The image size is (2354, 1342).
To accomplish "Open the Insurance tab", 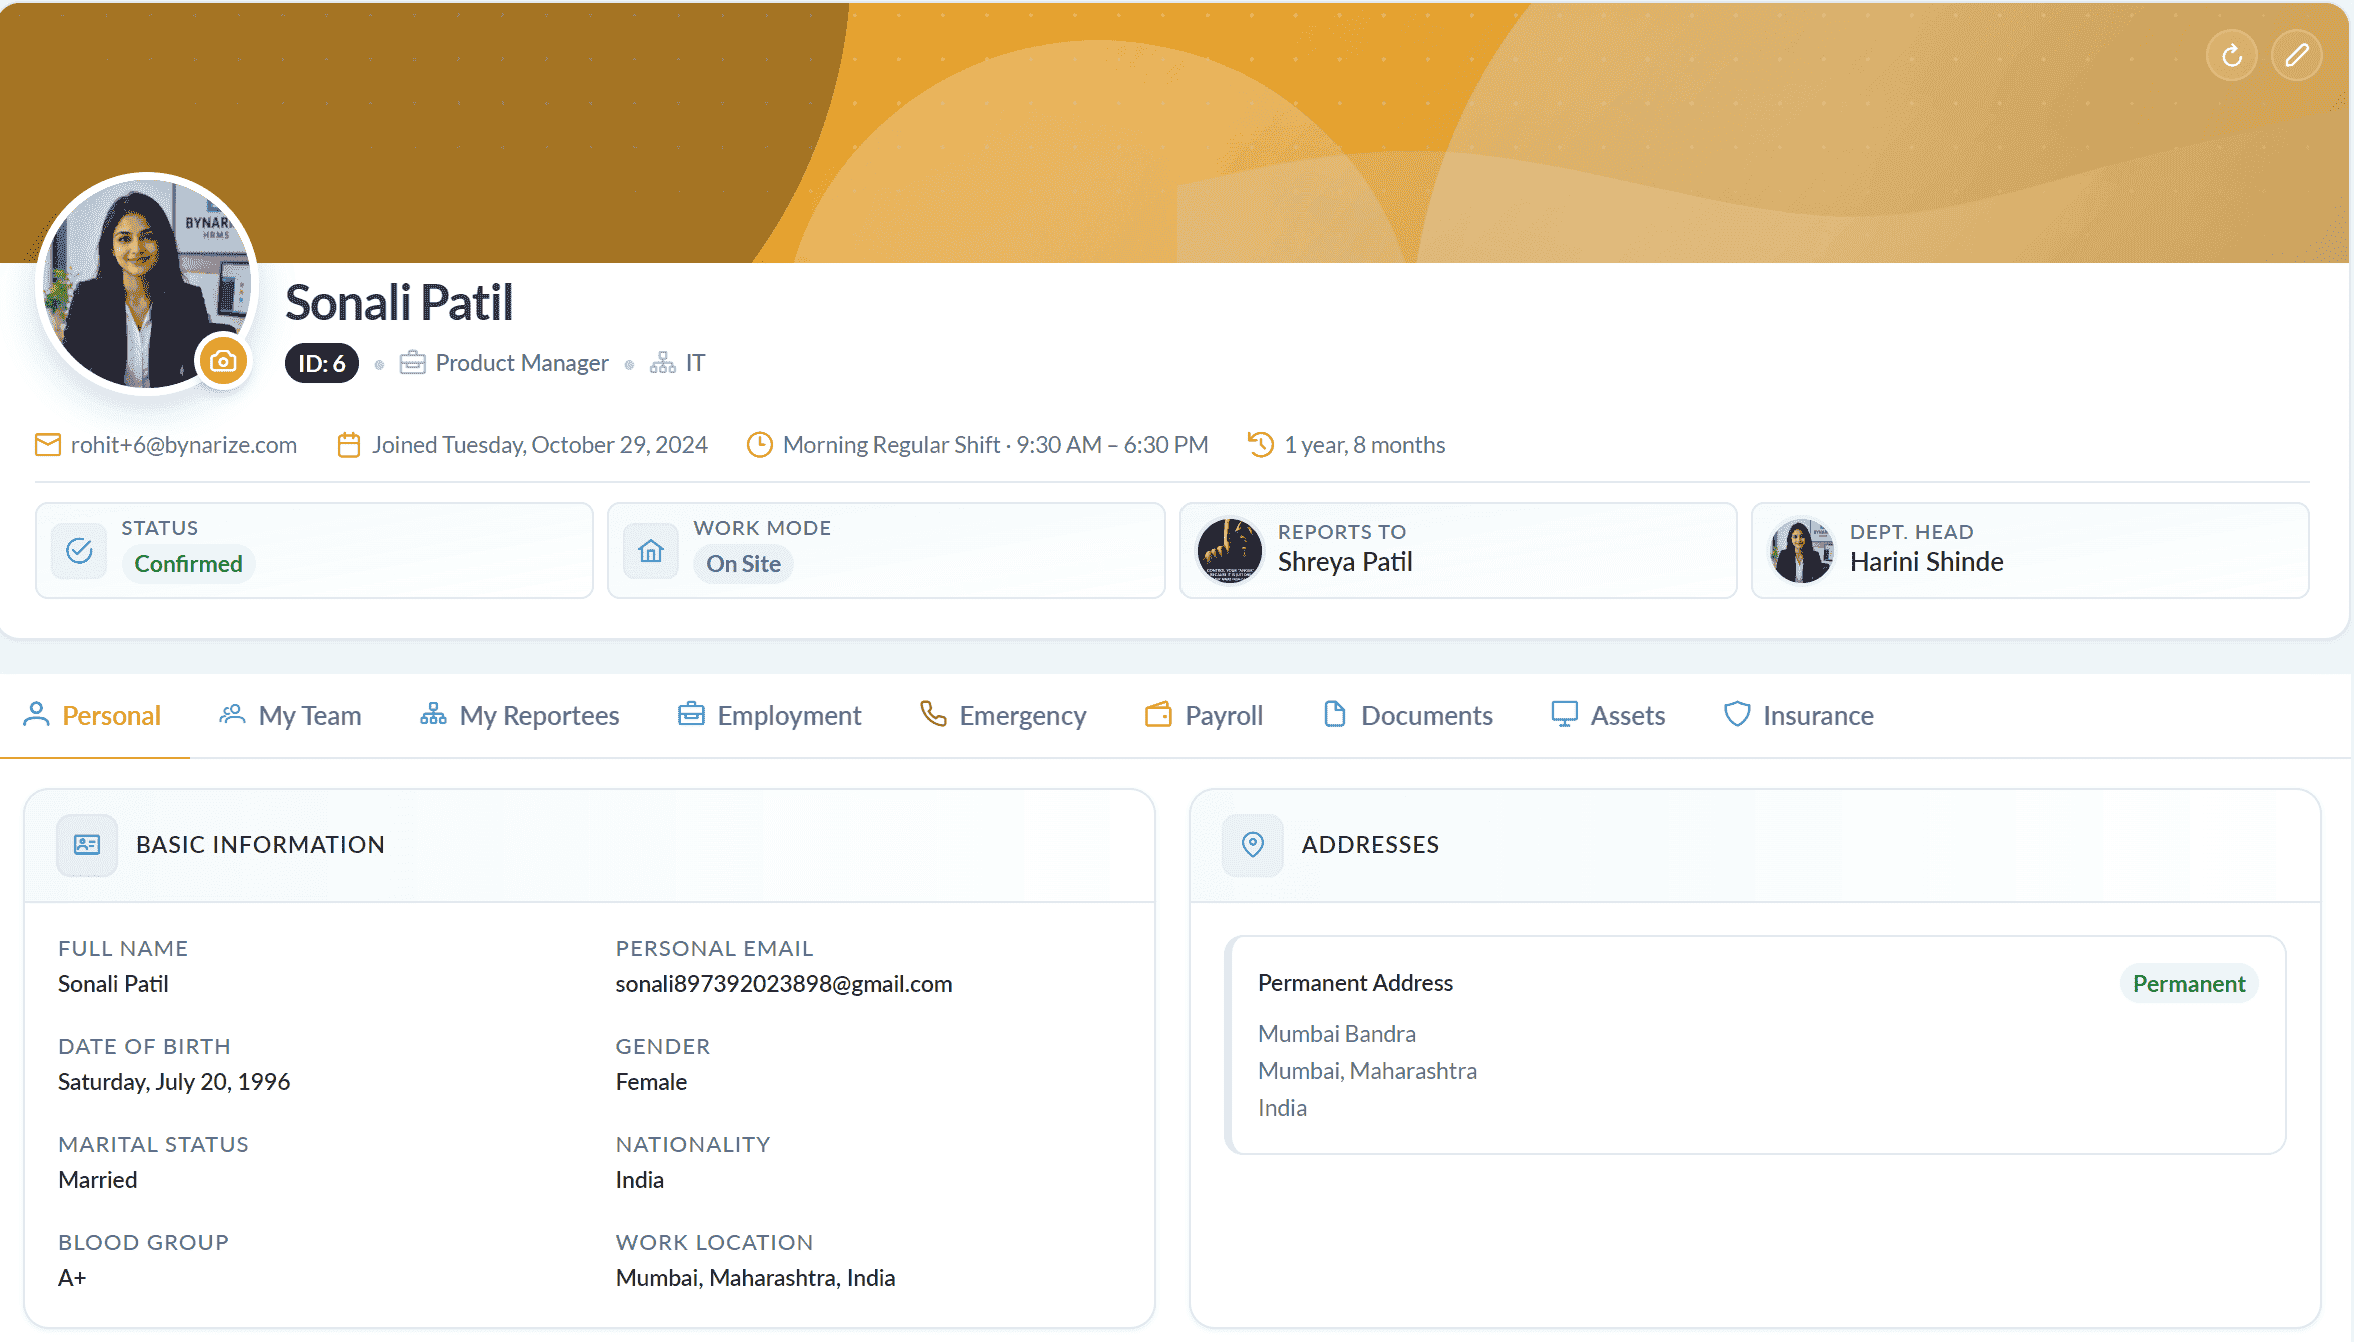I will click(x=1799, y=716).
